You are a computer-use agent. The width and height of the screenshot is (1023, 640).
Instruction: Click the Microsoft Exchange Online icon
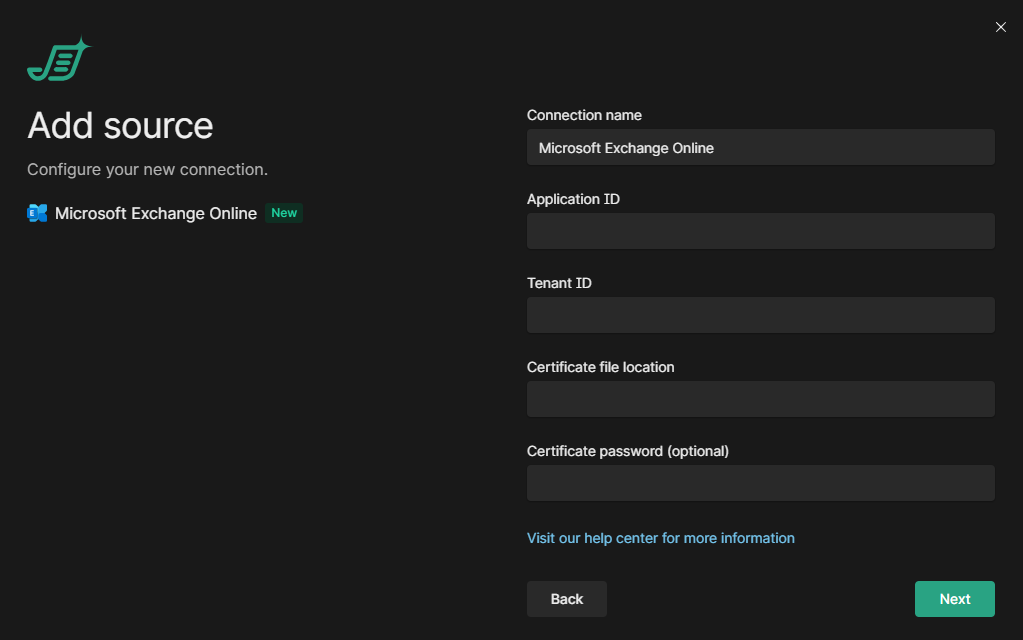(37, 213)
